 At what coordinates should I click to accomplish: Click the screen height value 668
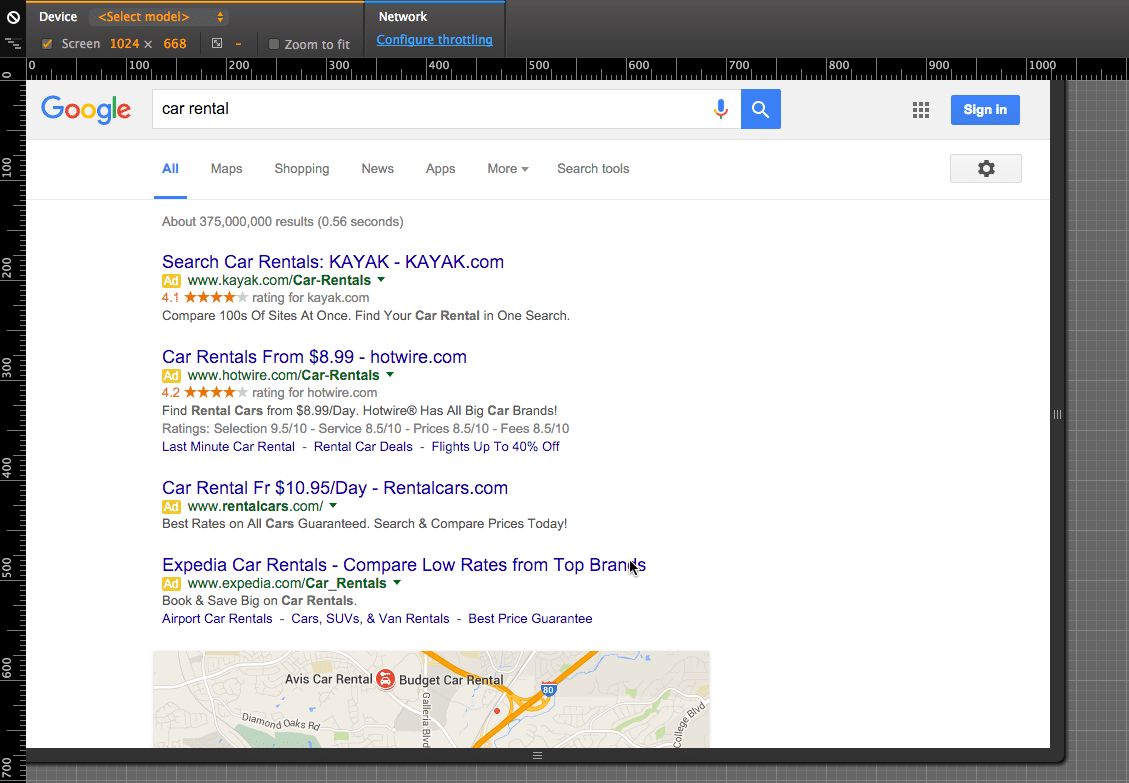coord(175,44)
